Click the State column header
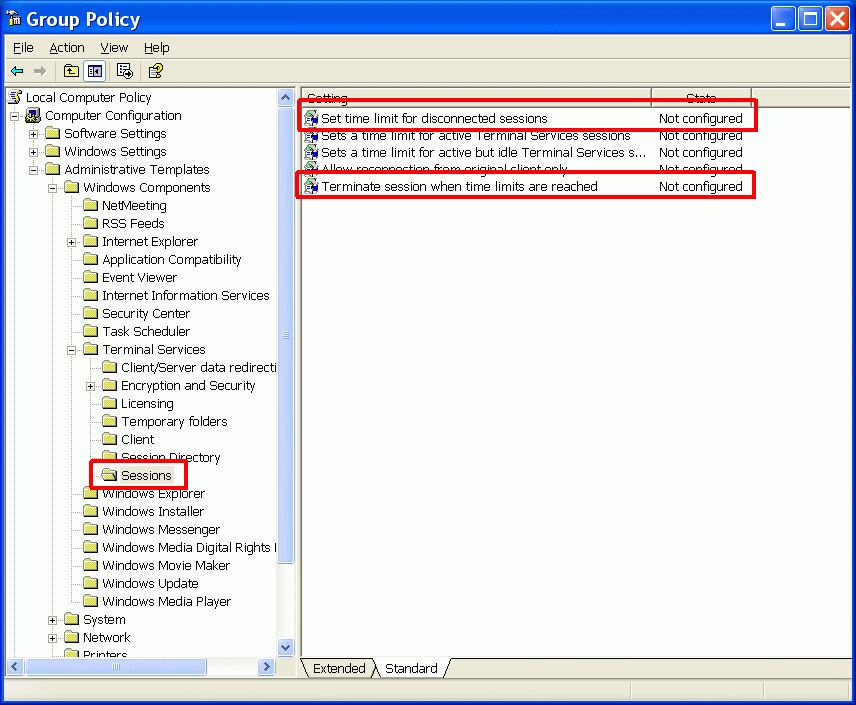This screenshot has width=856, height=705. tap(701, 98)
